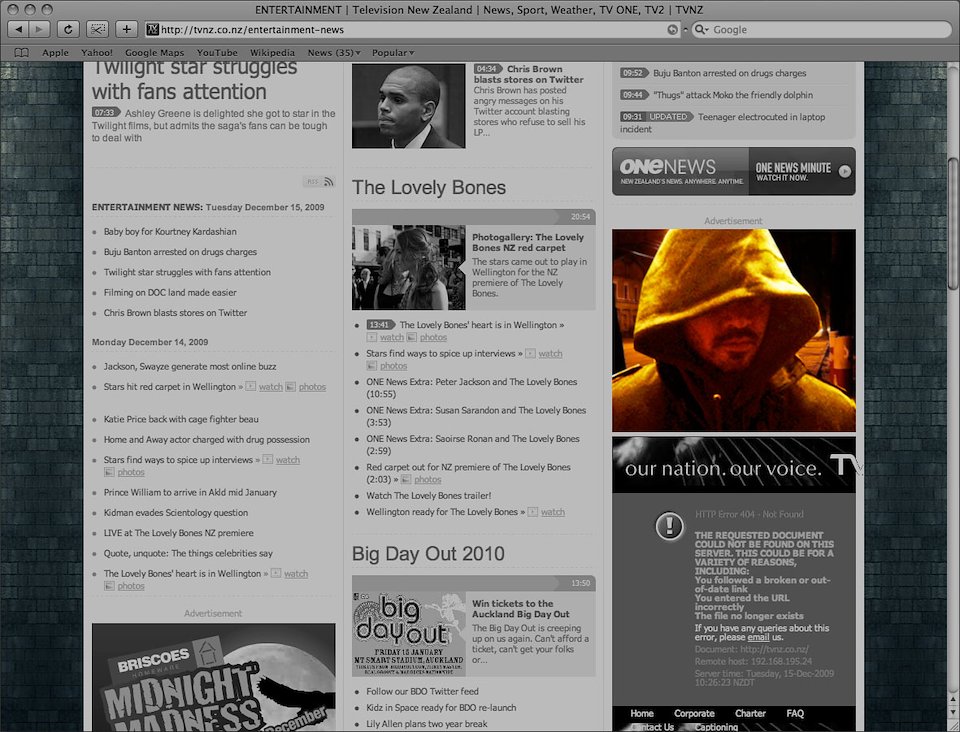Click the vertical scrollbar thumb
960x732 pixels.
coord(953,224)
